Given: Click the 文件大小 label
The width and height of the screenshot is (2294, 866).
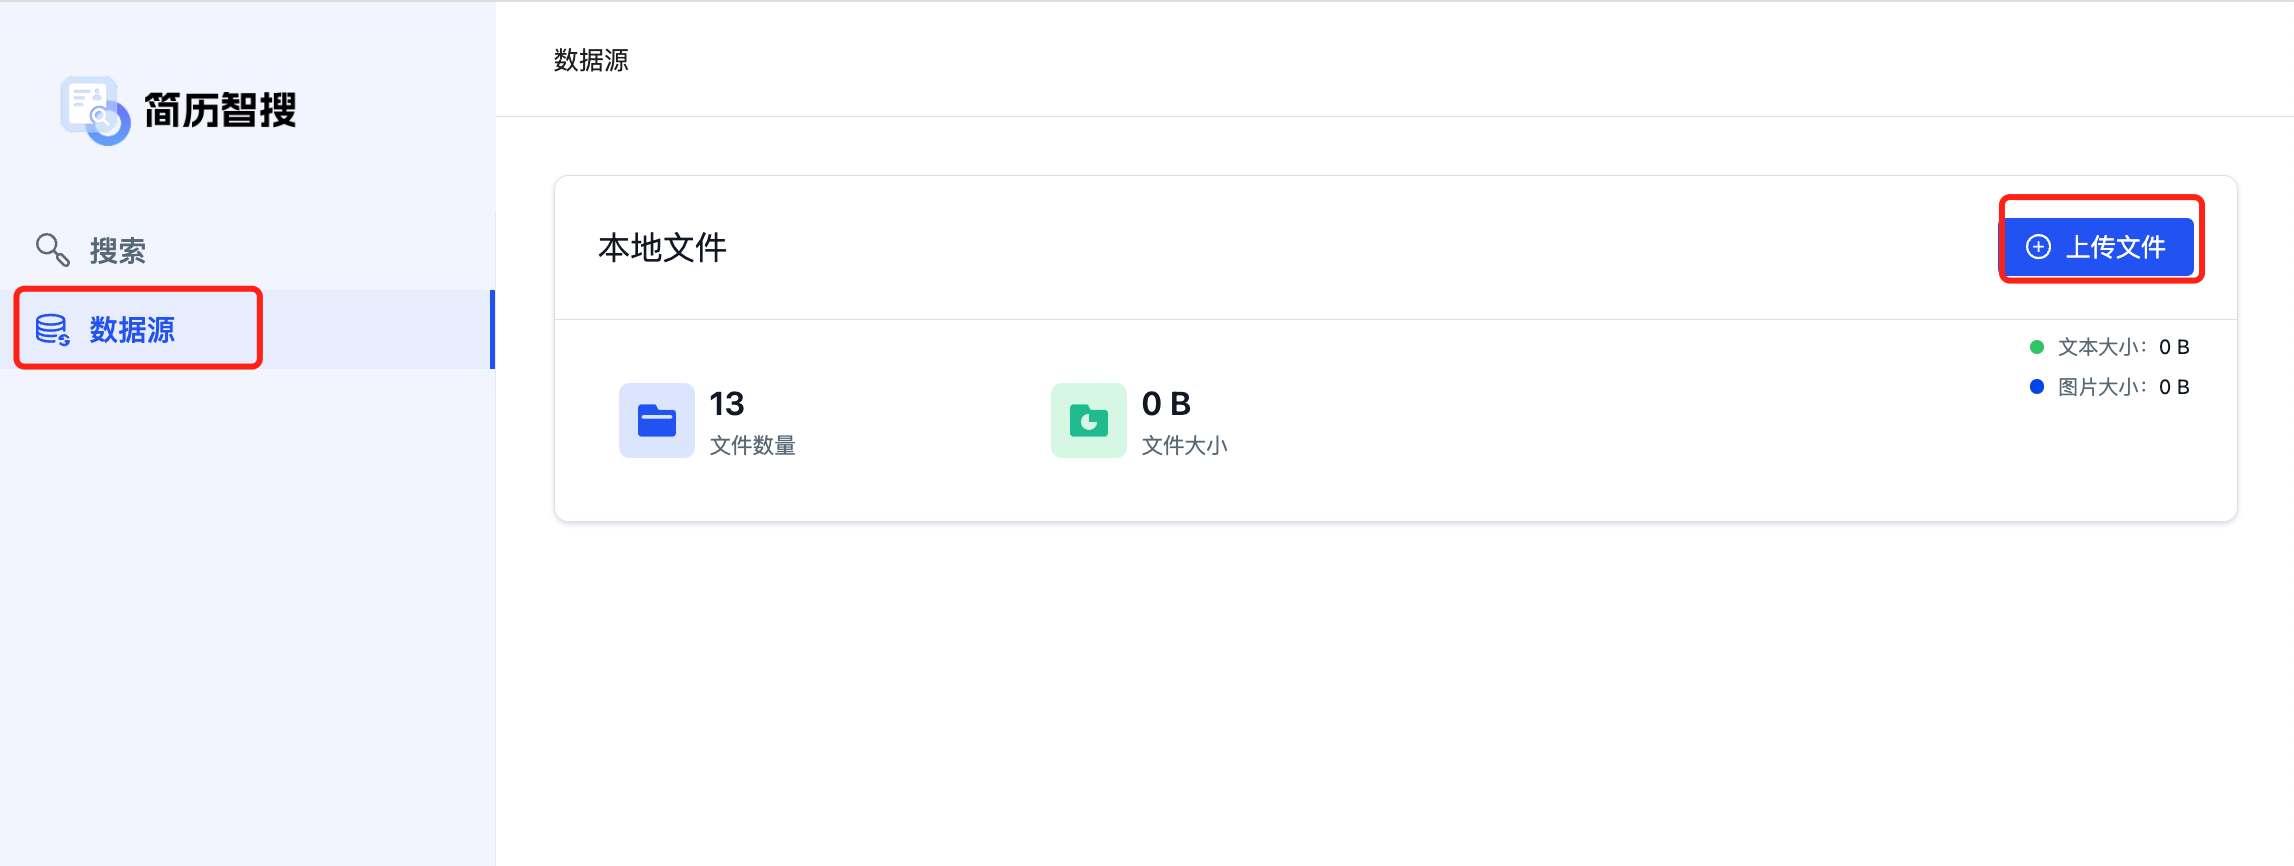Looking at the screenshot, I should [x=1184, y=445].
